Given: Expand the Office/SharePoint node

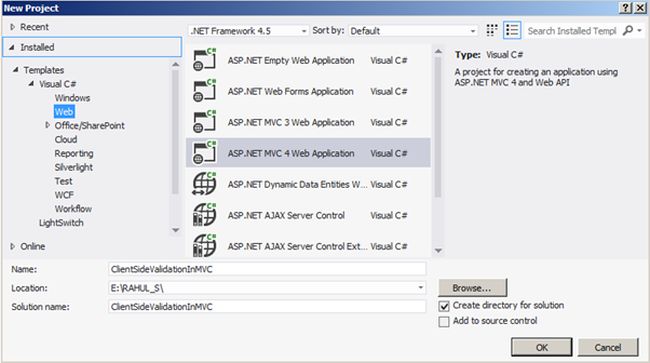Looking at the screenshot, I should click(47, 125).
